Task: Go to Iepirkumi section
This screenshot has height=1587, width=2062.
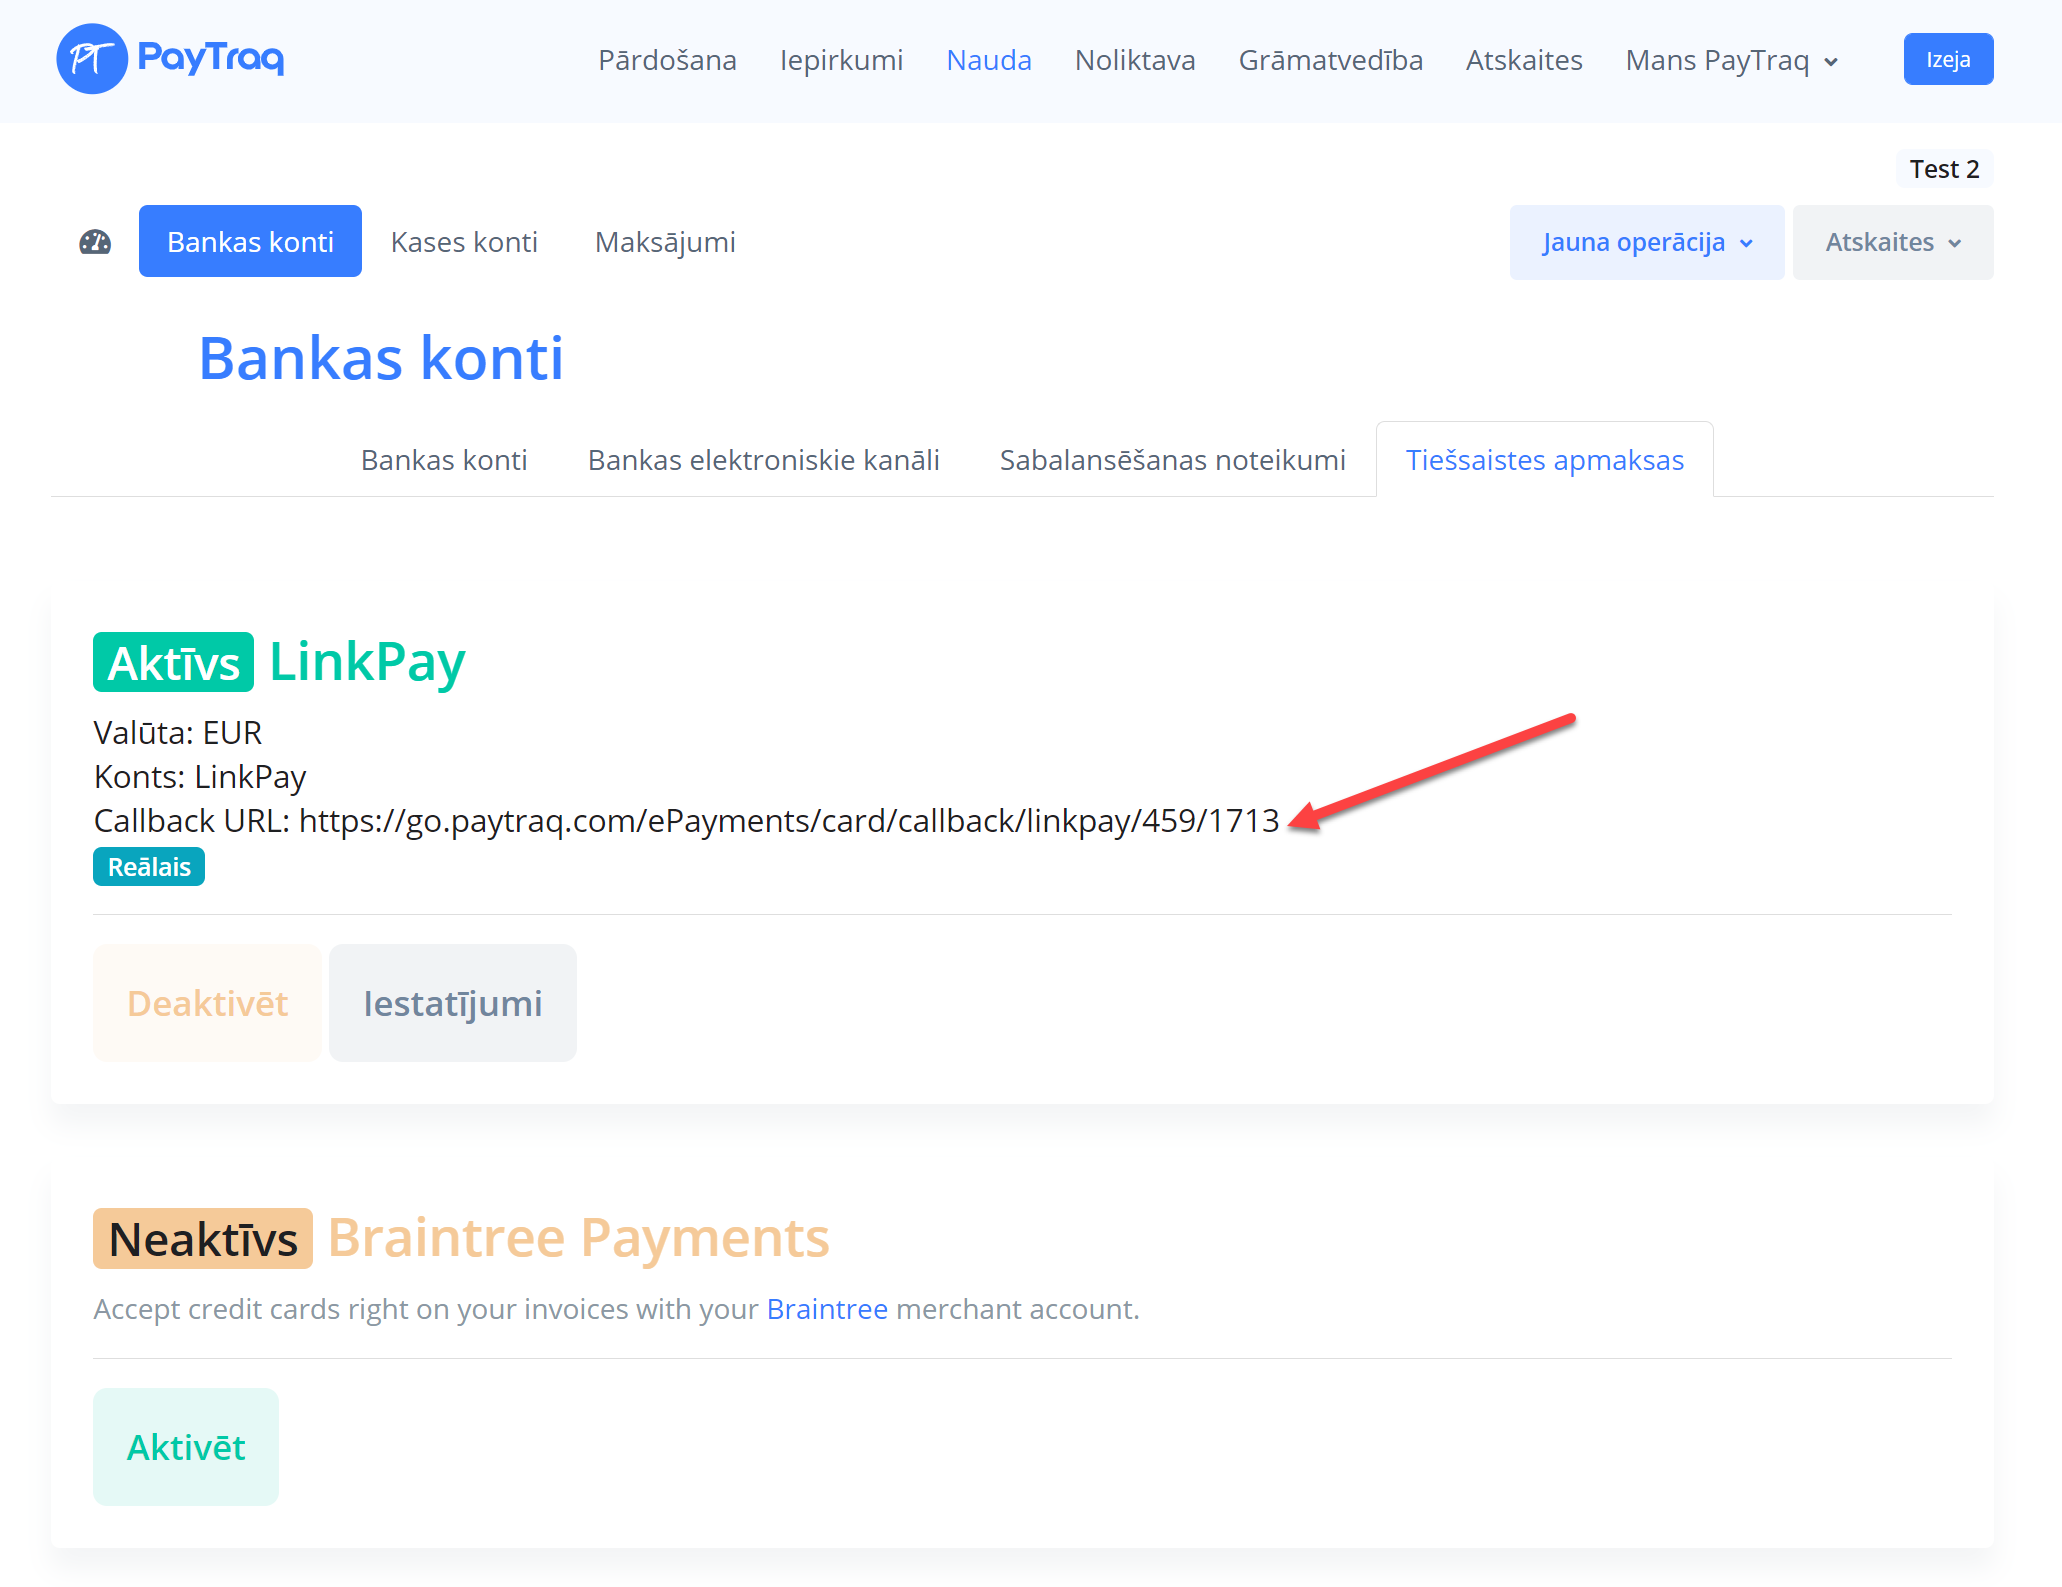Action: point(841,61)
